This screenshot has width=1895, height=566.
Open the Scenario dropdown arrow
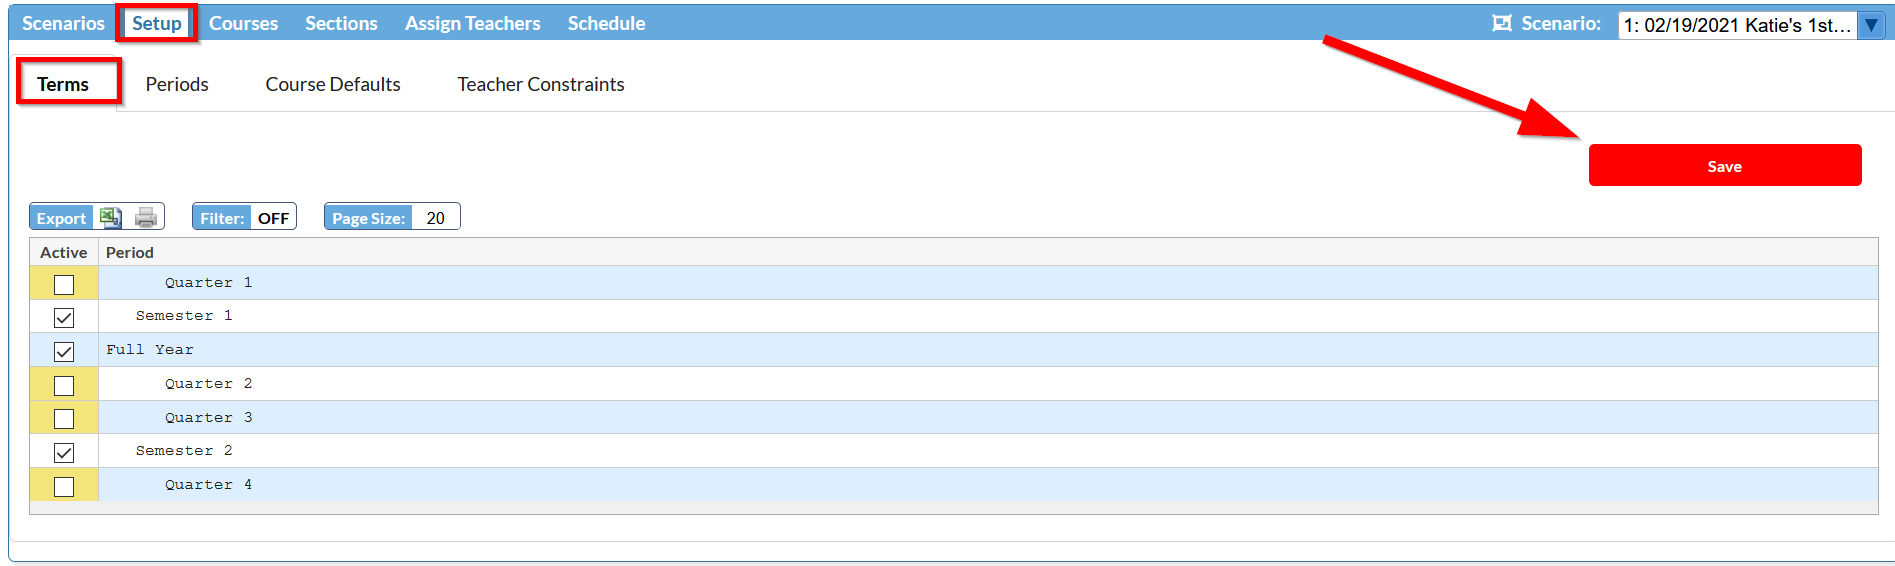[1870, 25]
